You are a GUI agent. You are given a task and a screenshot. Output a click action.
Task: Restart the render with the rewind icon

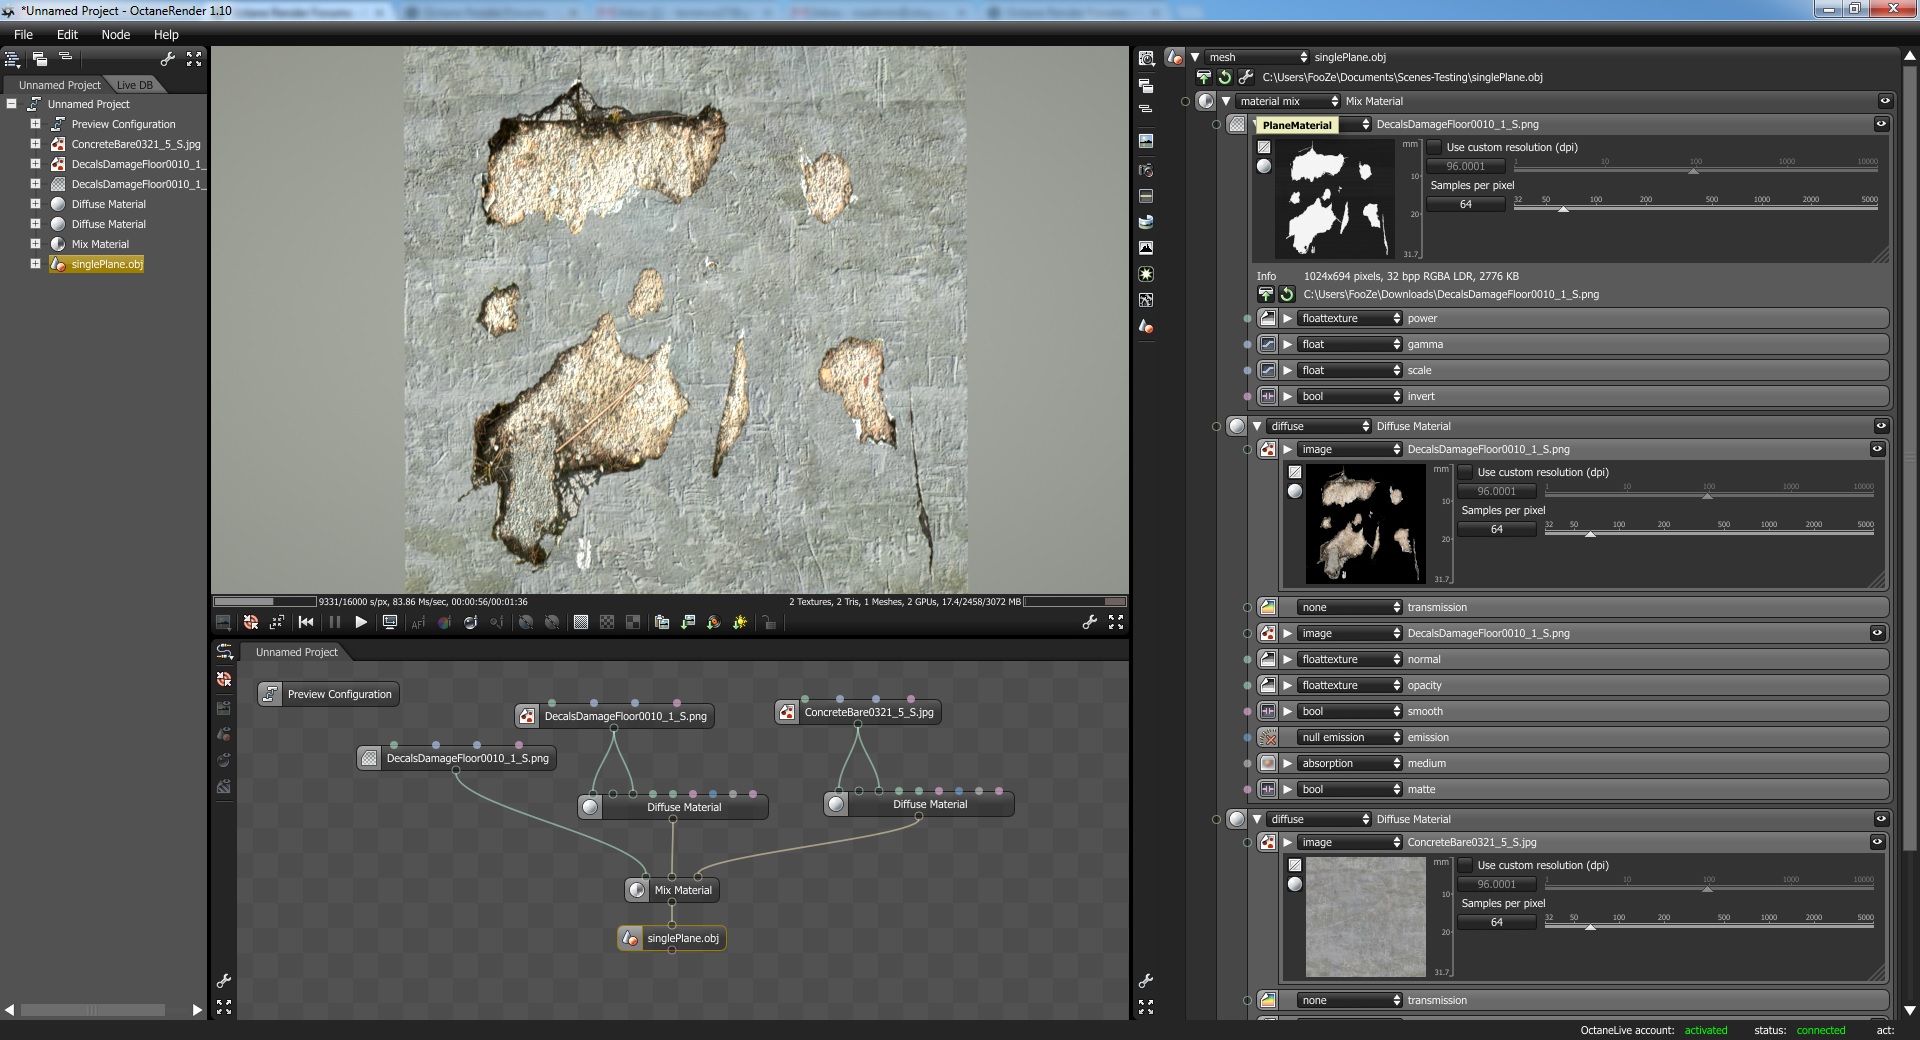[x=306, y=622]
